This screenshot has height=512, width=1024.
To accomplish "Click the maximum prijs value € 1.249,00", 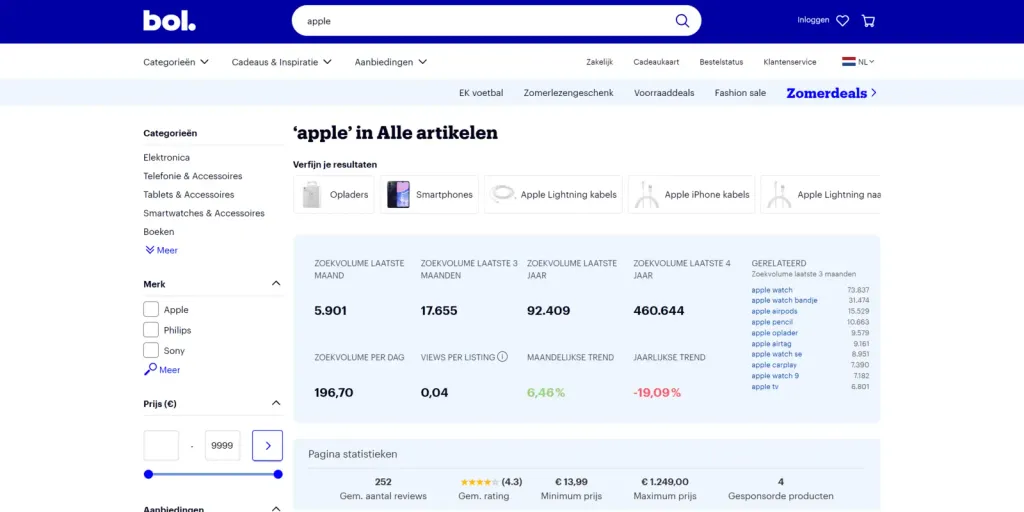I will [x=664, y=482].
